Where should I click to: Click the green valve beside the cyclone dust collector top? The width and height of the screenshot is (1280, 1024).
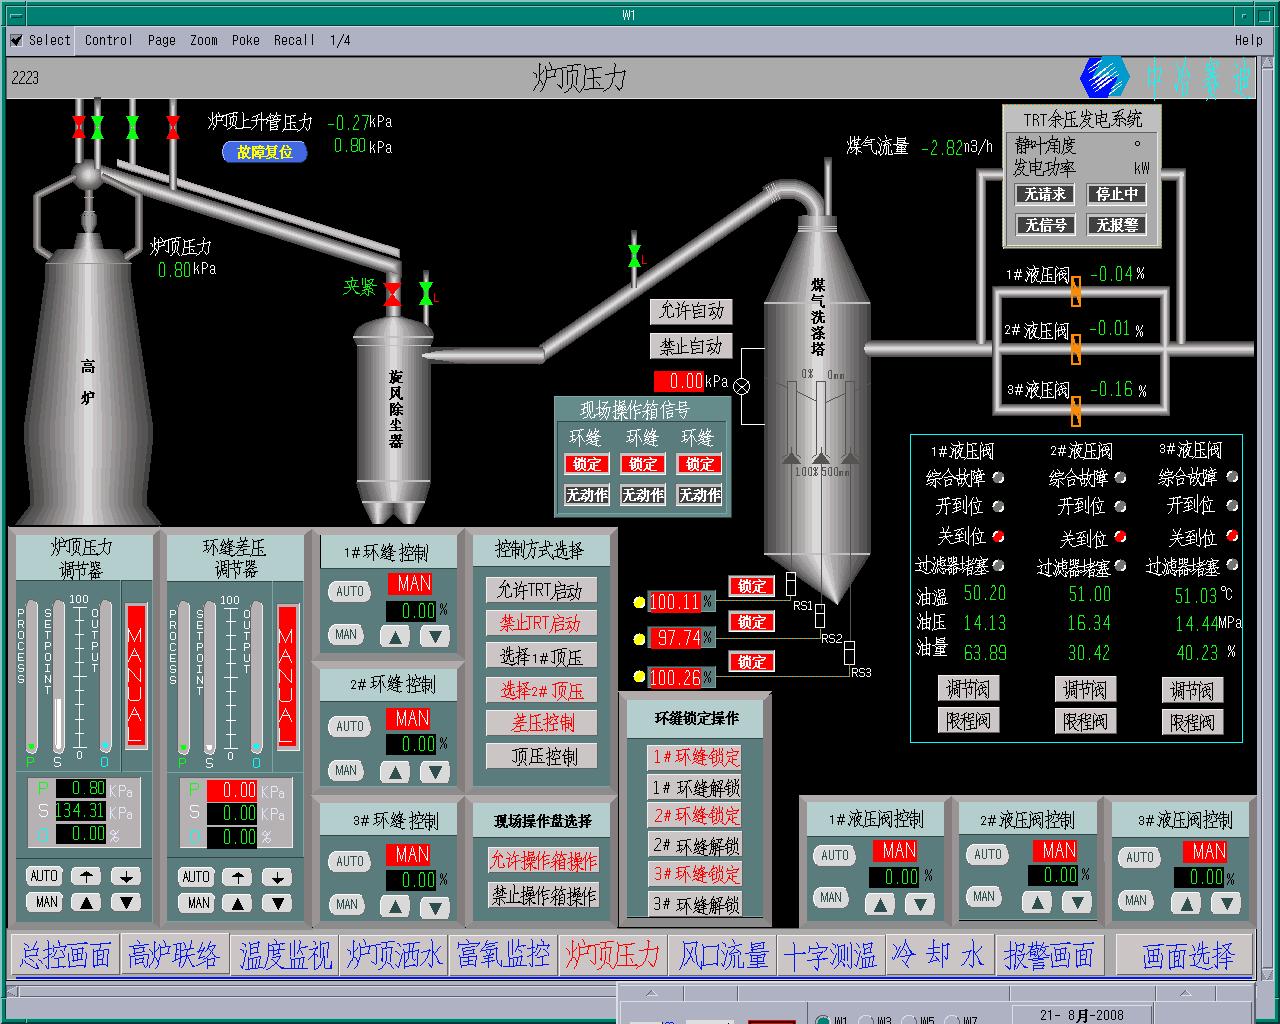(426, 294)
